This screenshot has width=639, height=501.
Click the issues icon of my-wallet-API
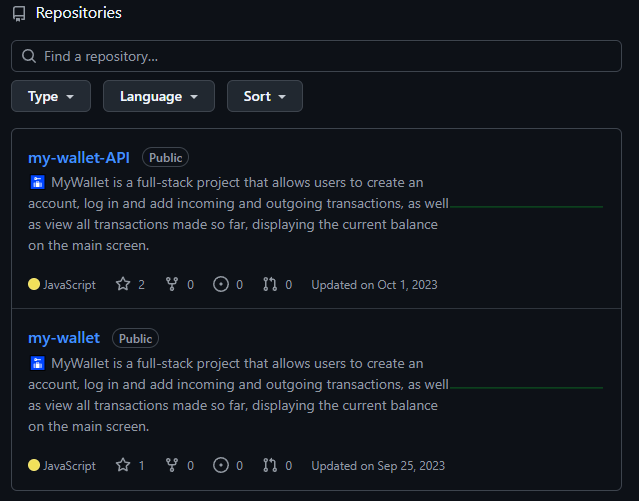(221, 284)
